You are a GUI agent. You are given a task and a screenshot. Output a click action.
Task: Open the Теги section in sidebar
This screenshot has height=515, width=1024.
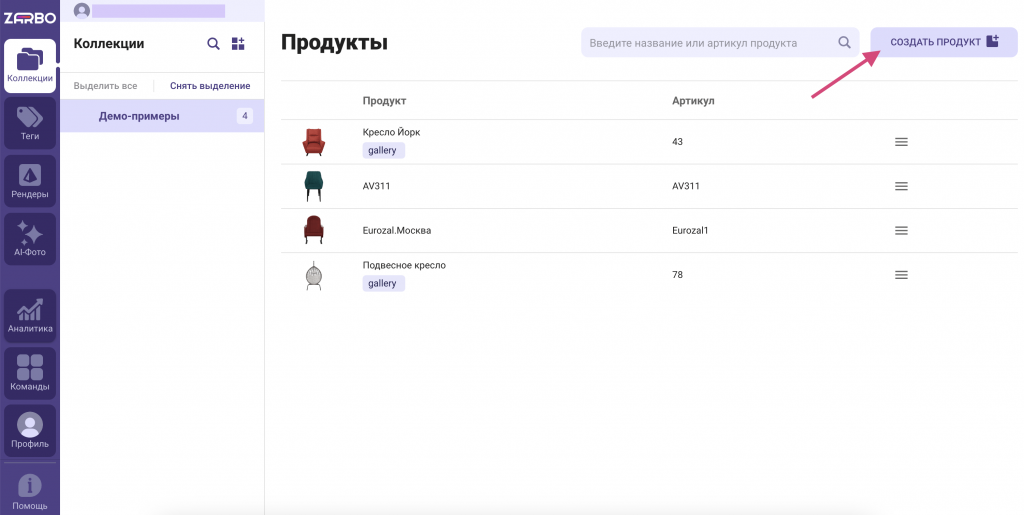(30, 124)
